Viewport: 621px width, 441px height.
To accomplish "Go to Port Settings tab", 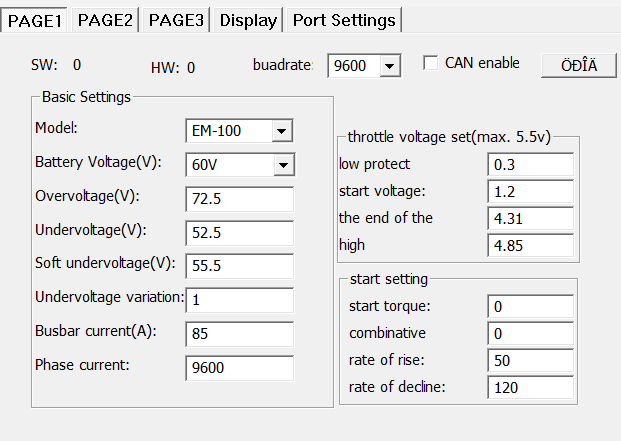I will (344, 20).
